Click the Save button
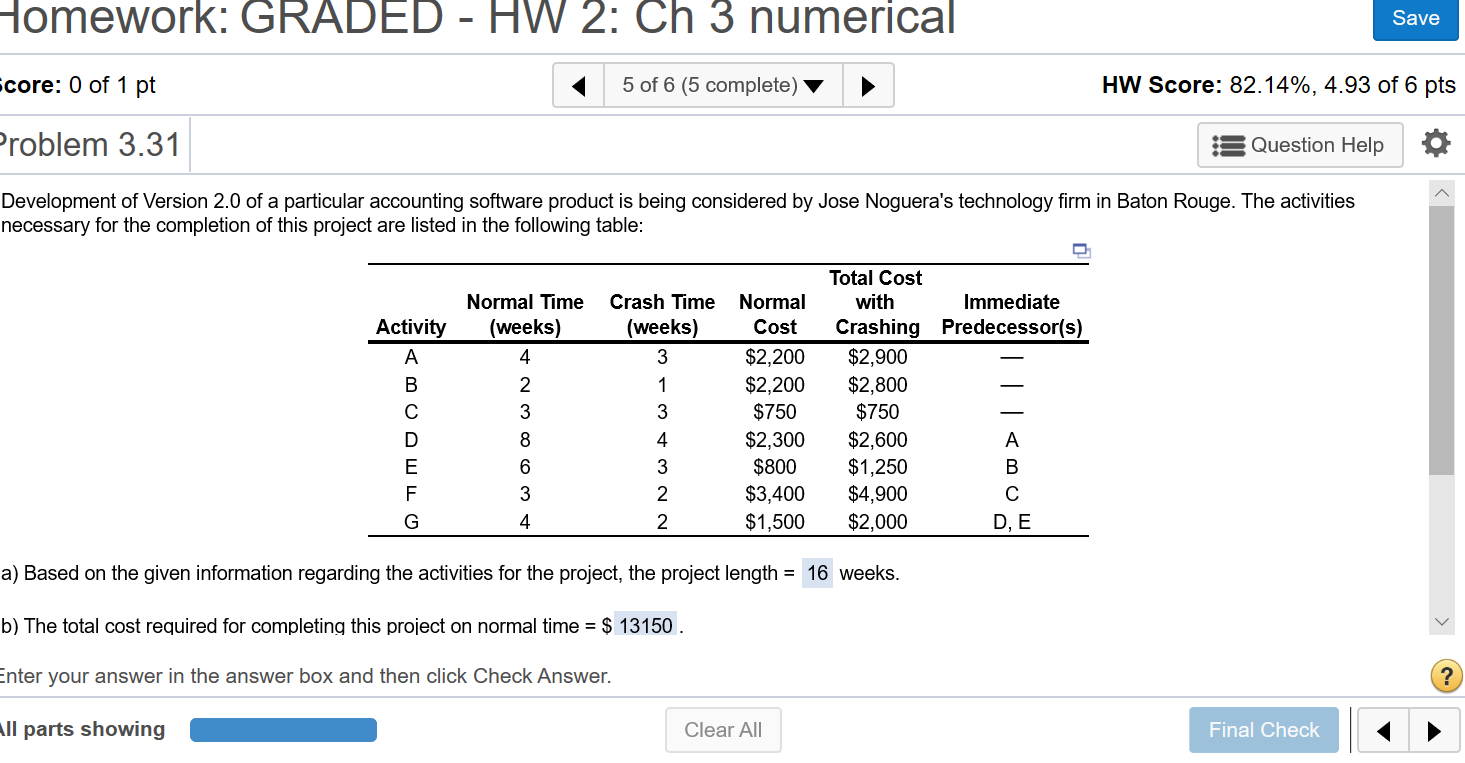1465x763 pixels. click(1415, 18)
